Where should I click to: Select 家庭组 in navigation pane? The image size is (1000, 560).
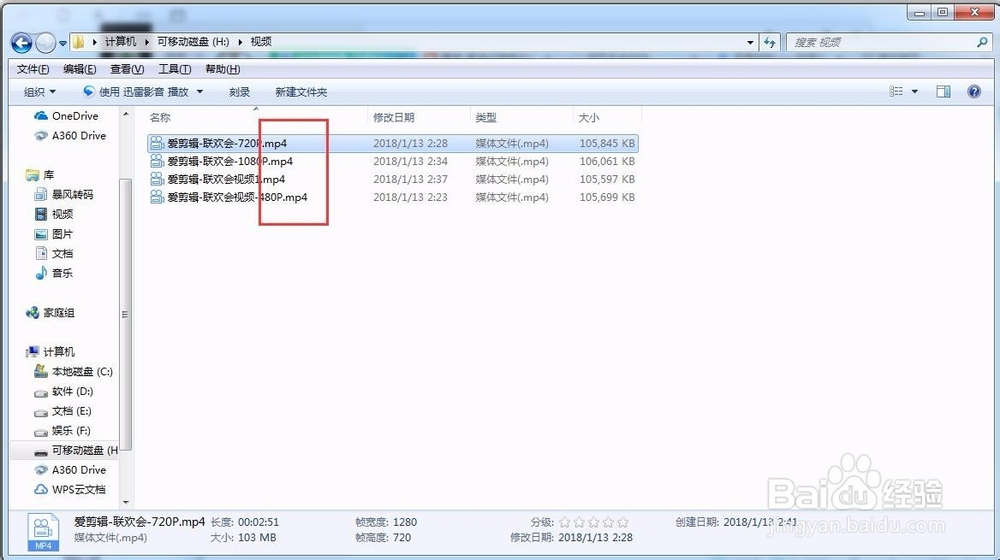(50, 313)
